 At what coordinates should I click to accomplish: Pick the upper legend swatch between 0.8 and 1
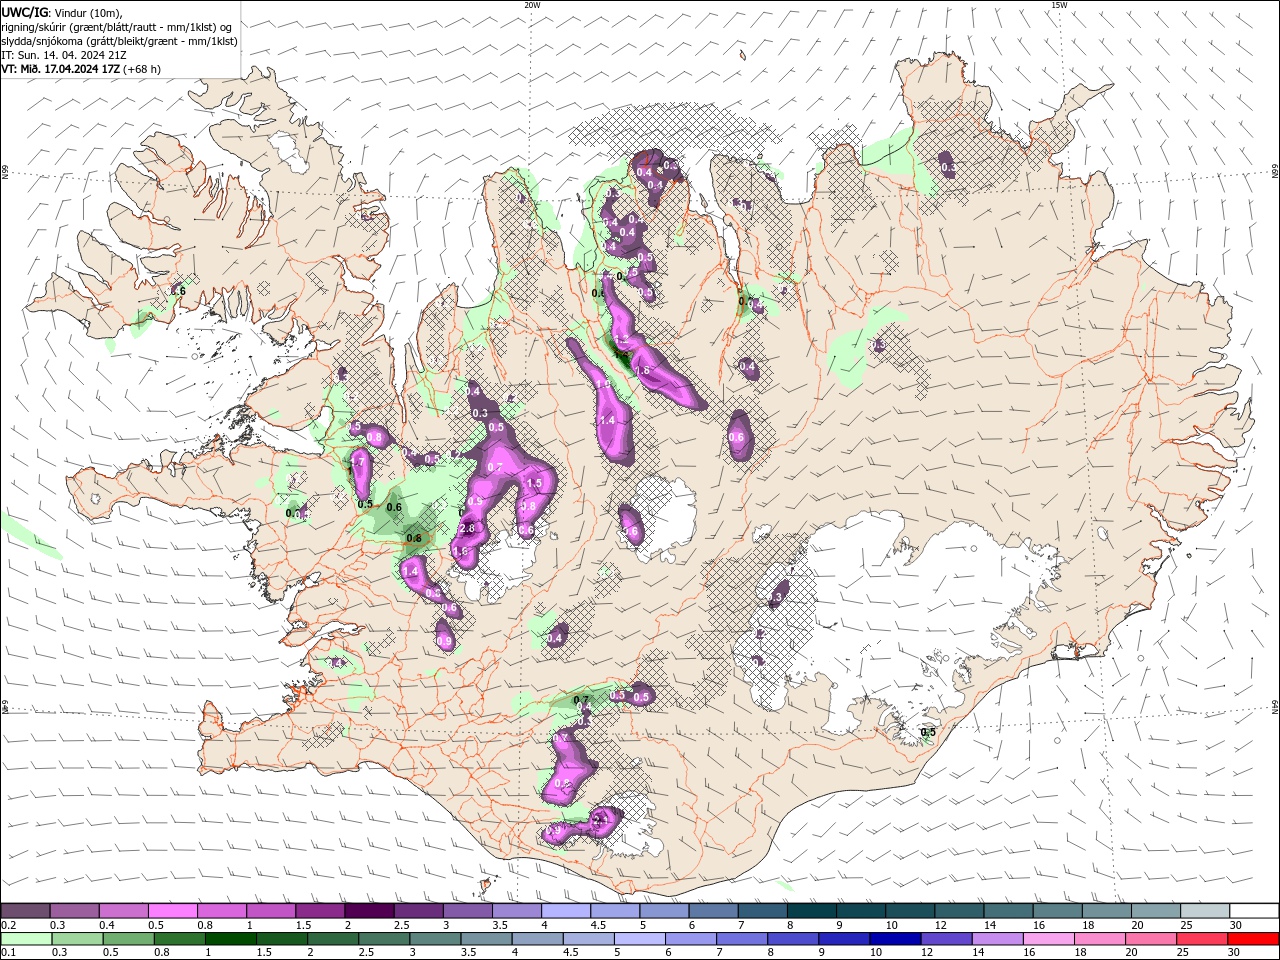(x=221, y=911)
